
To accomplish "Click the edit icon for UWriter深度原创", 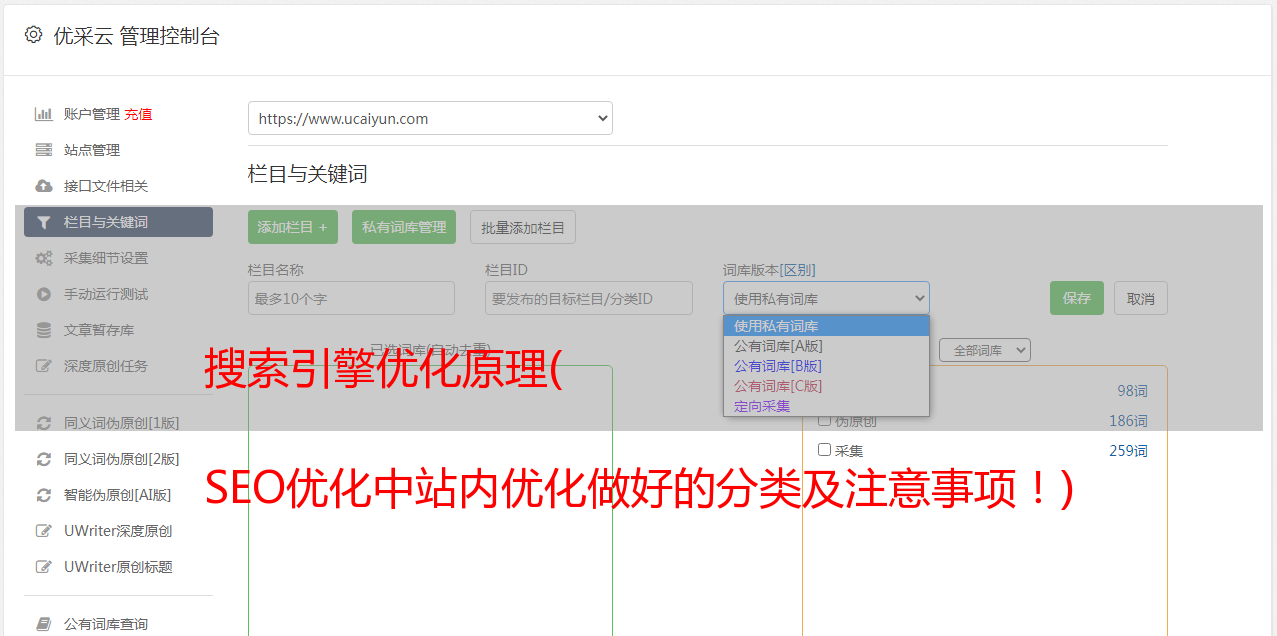I will pos(44,531).
